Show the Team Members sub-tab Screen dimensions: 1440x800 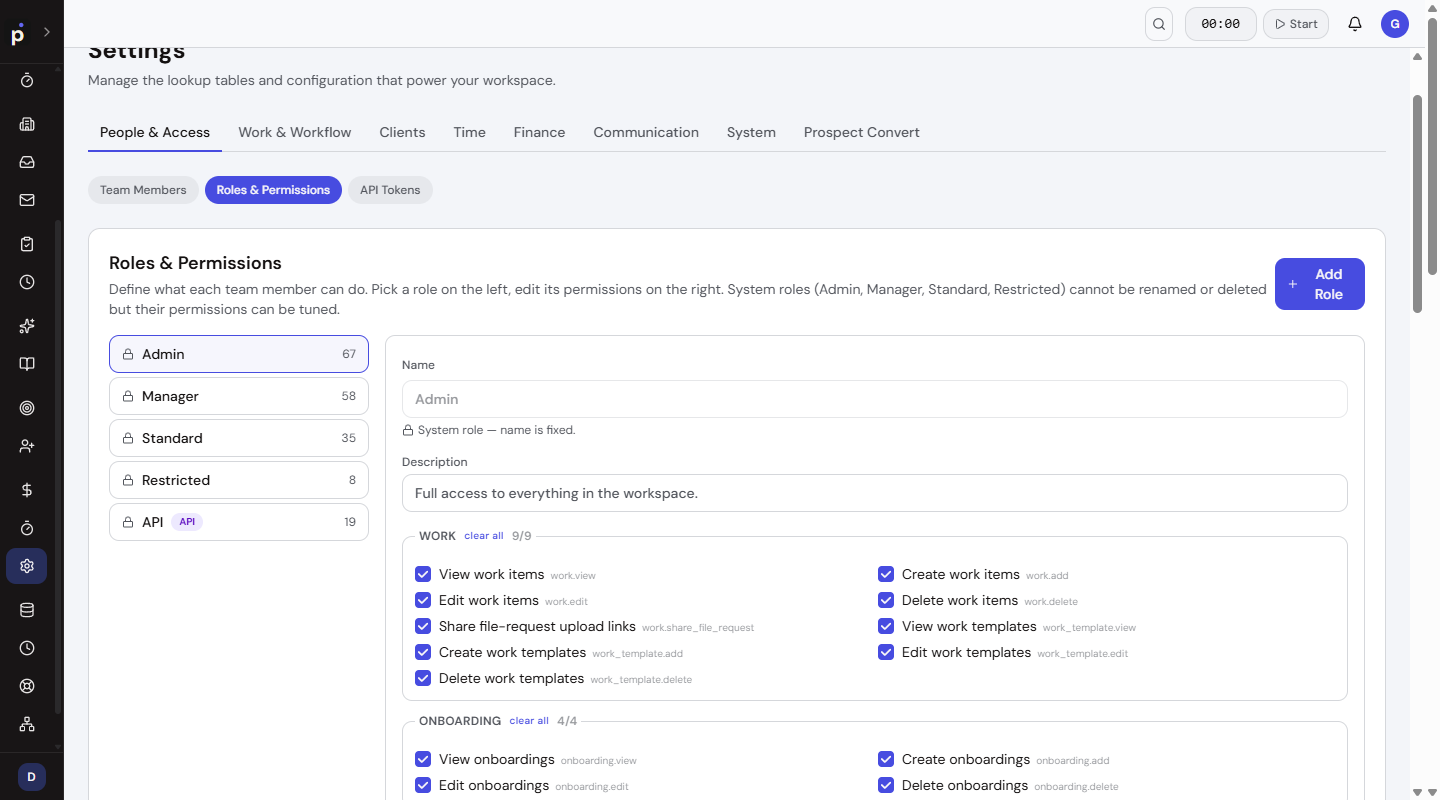[x=143, y=190]
